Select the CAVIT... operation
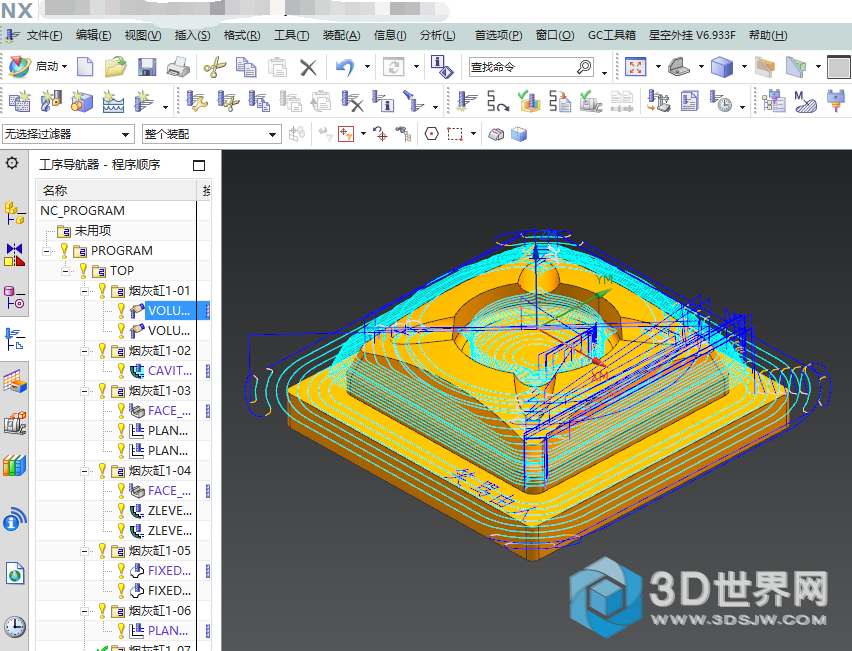The width and height of the screenshot is (852, 651). [170, 371]
